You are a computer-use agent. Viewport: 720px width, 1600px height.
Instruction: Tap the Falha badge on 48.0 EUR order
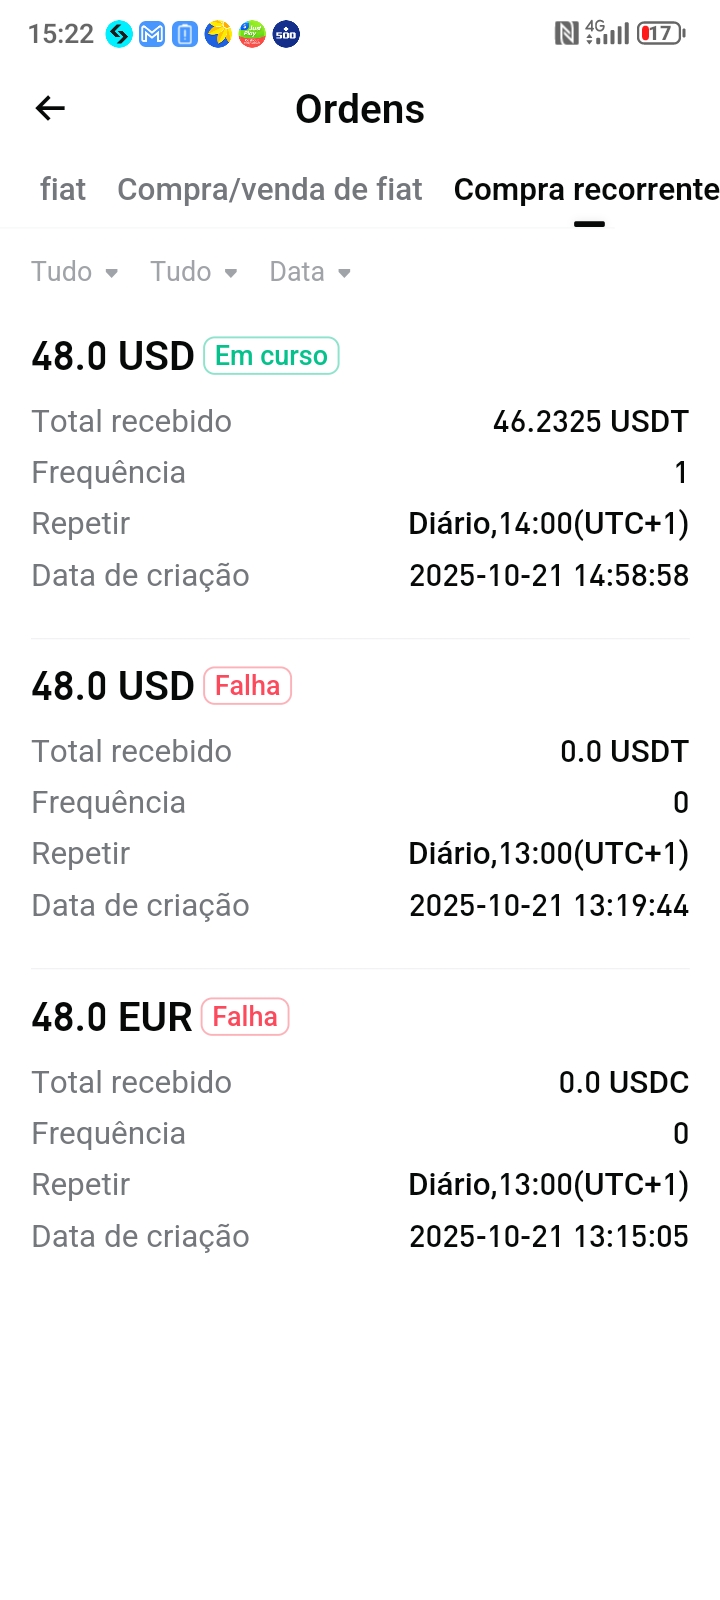point(245,1017)
